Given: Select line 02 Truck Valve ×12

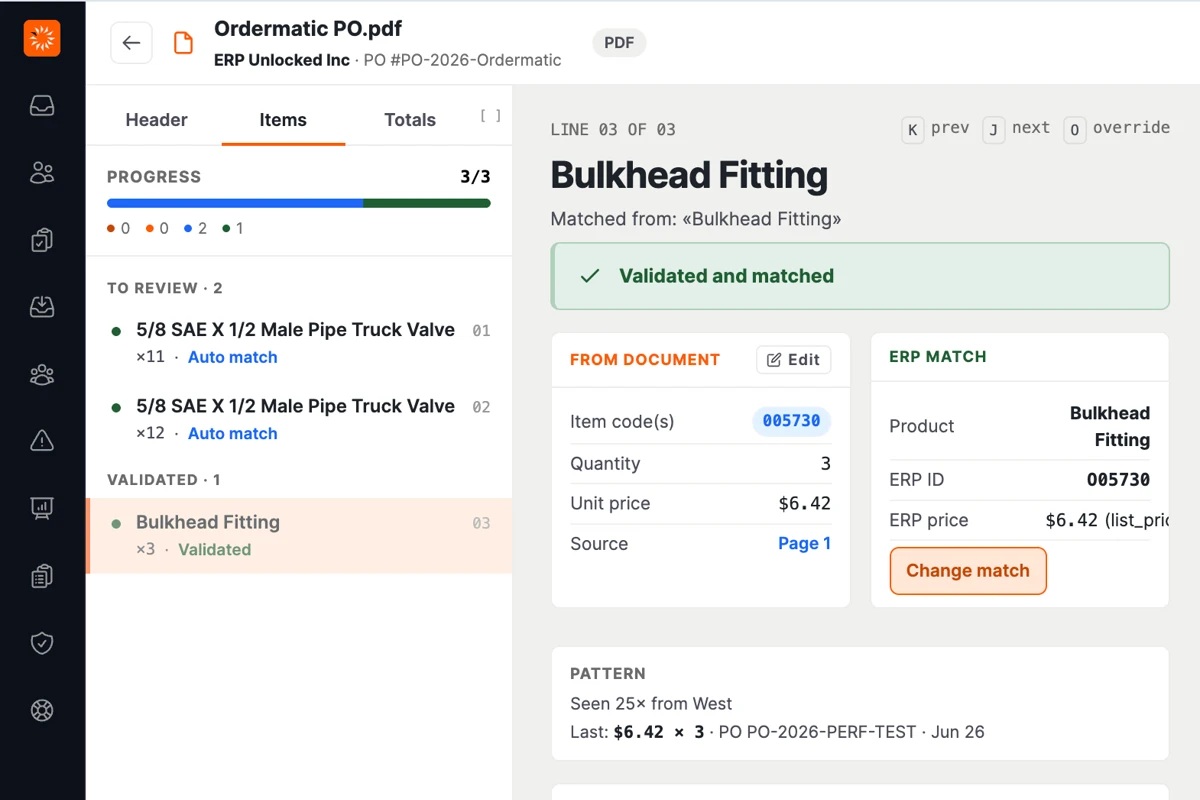Looking at the screenshot, I should [299, 419].
